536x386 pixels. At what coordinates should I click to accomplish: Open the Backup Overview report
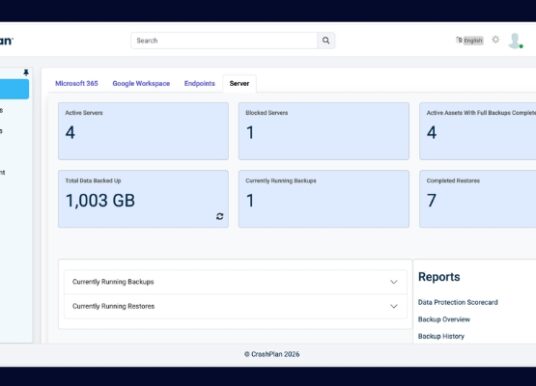[x=444, y=319]
